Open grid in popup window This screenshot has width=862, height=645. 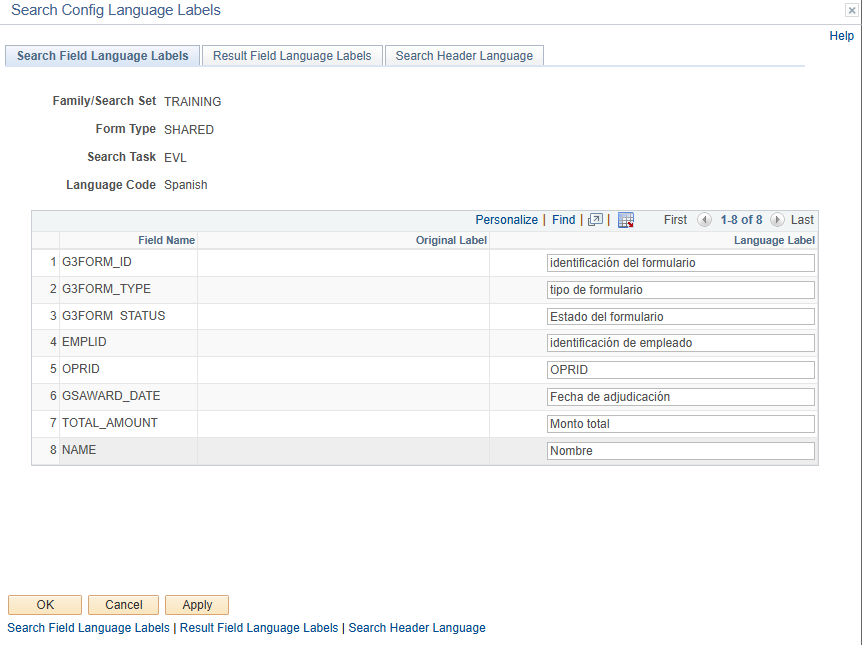click(x=595, y=219)
